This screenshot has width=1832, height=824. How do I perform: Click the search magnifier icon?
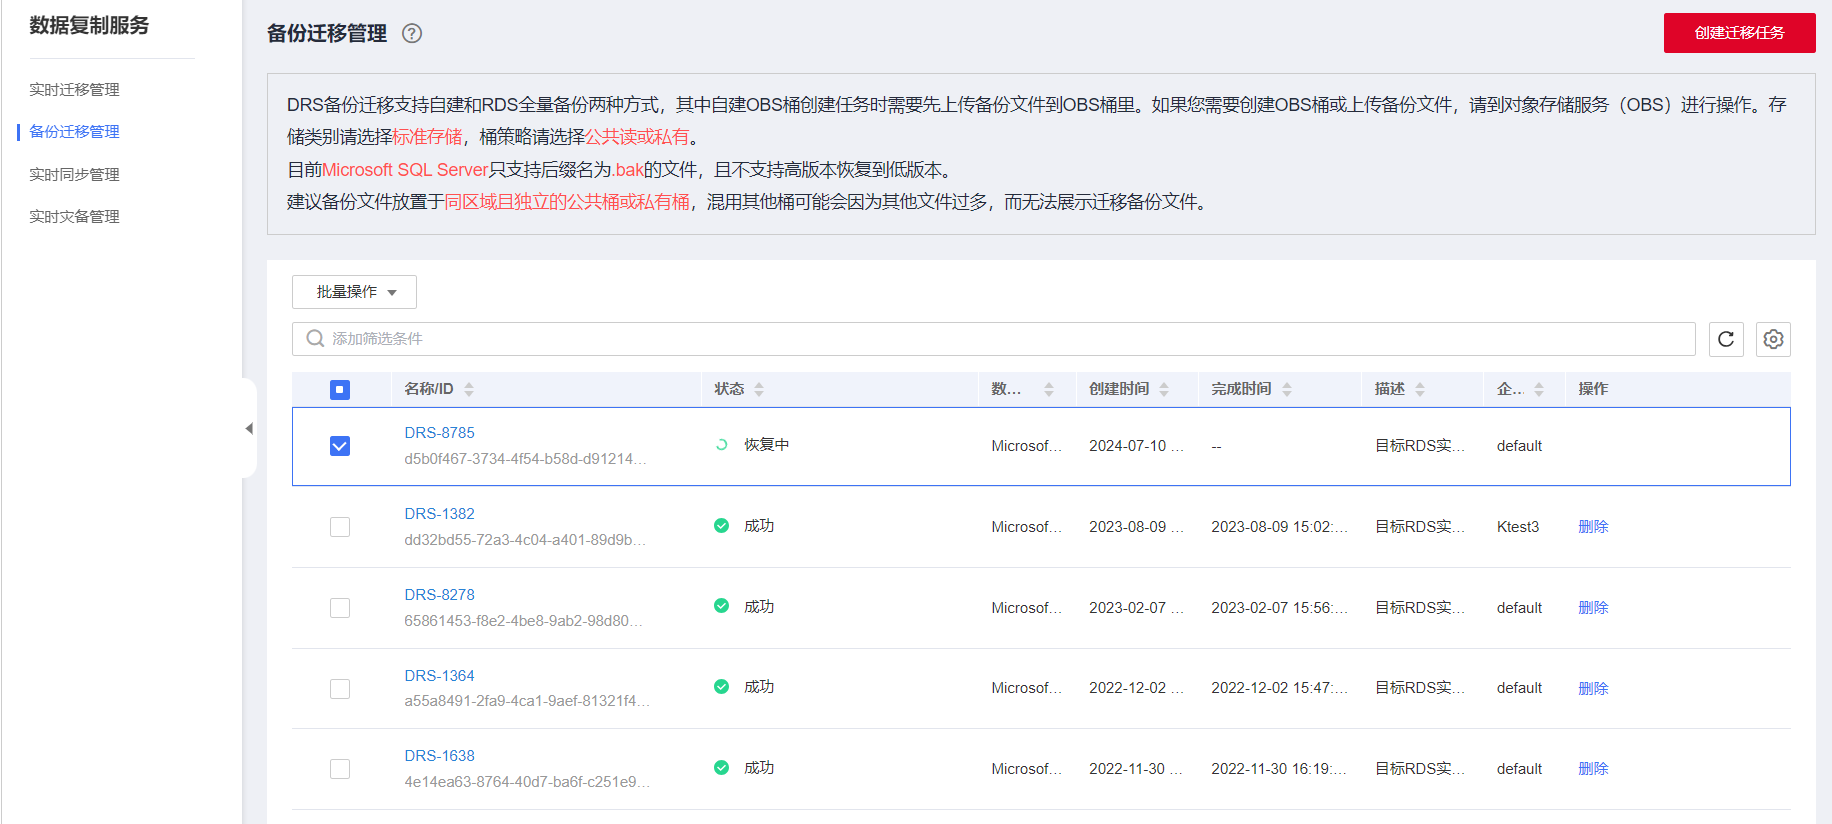click(x=315, y=339)
